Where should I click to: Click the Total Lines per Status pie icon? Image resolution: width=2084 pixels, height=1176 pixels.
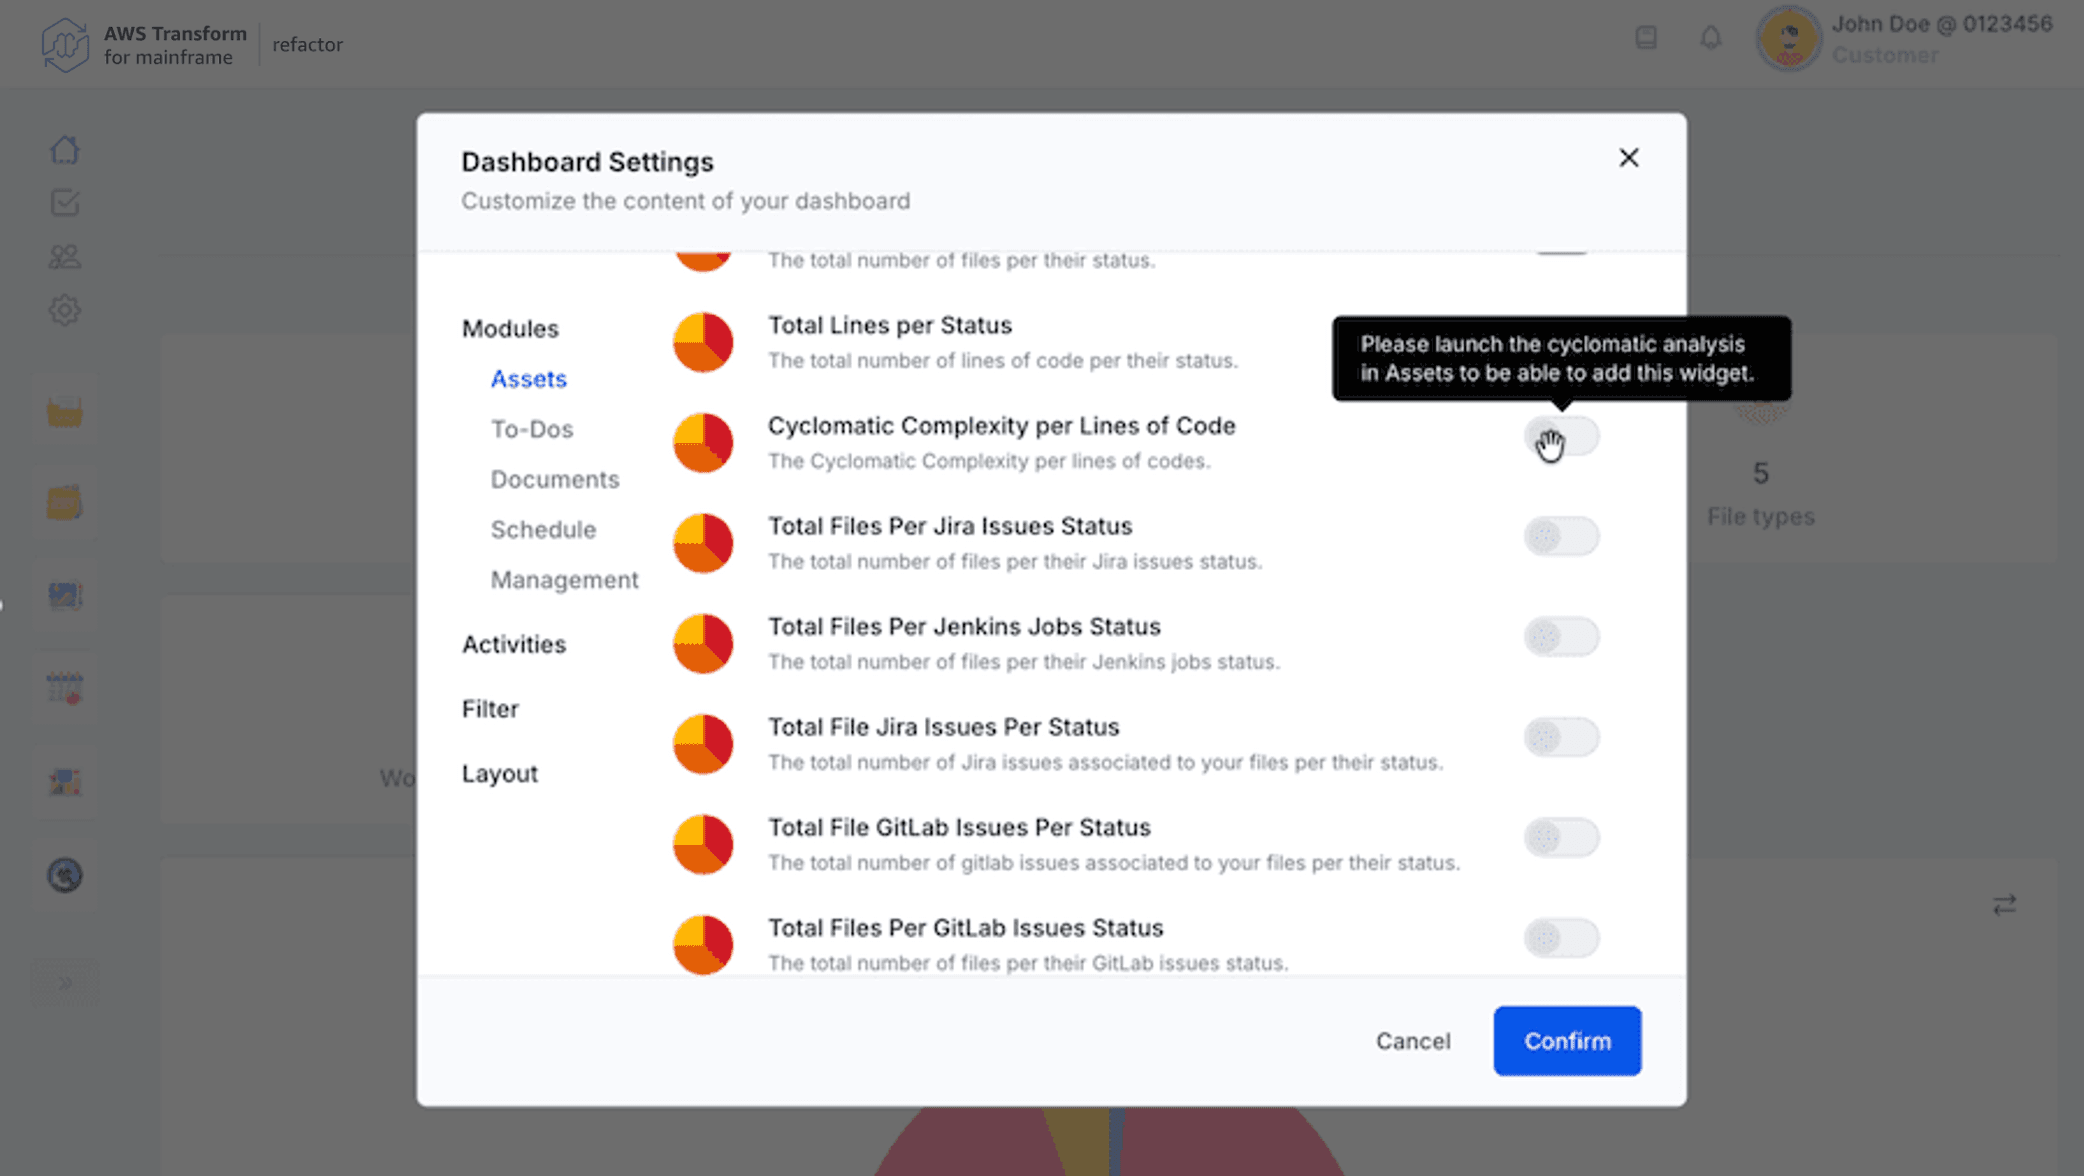703,342
